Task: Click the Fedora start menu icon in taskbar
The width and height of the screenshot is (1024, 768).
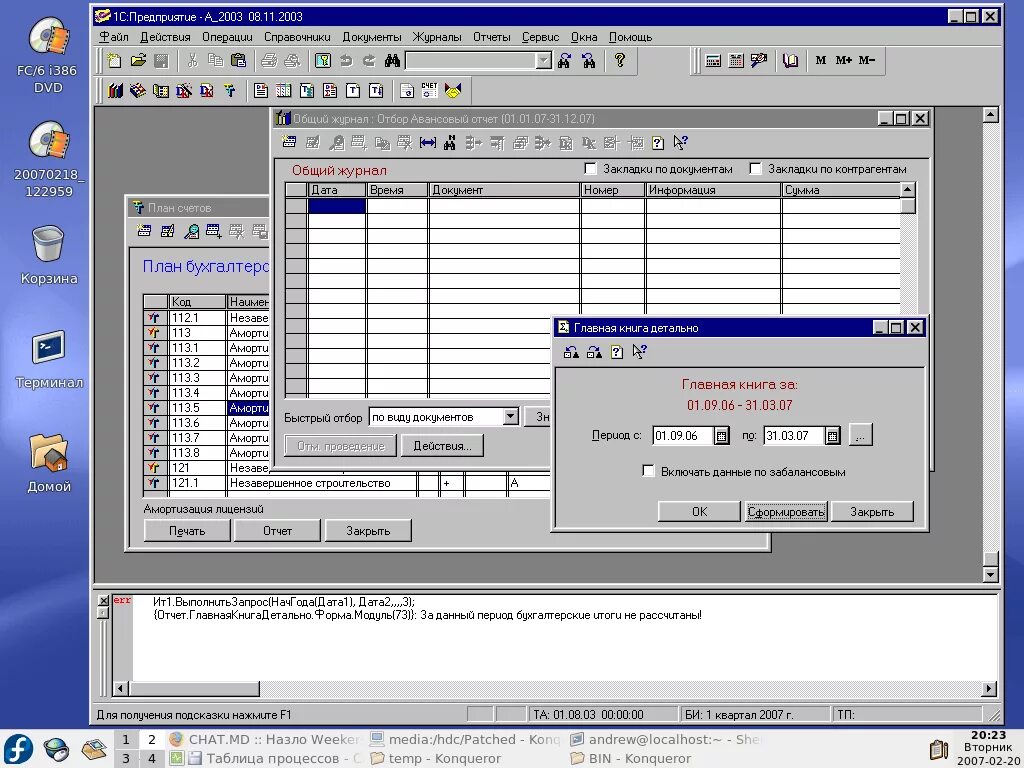Action: (x=18, y=748)
